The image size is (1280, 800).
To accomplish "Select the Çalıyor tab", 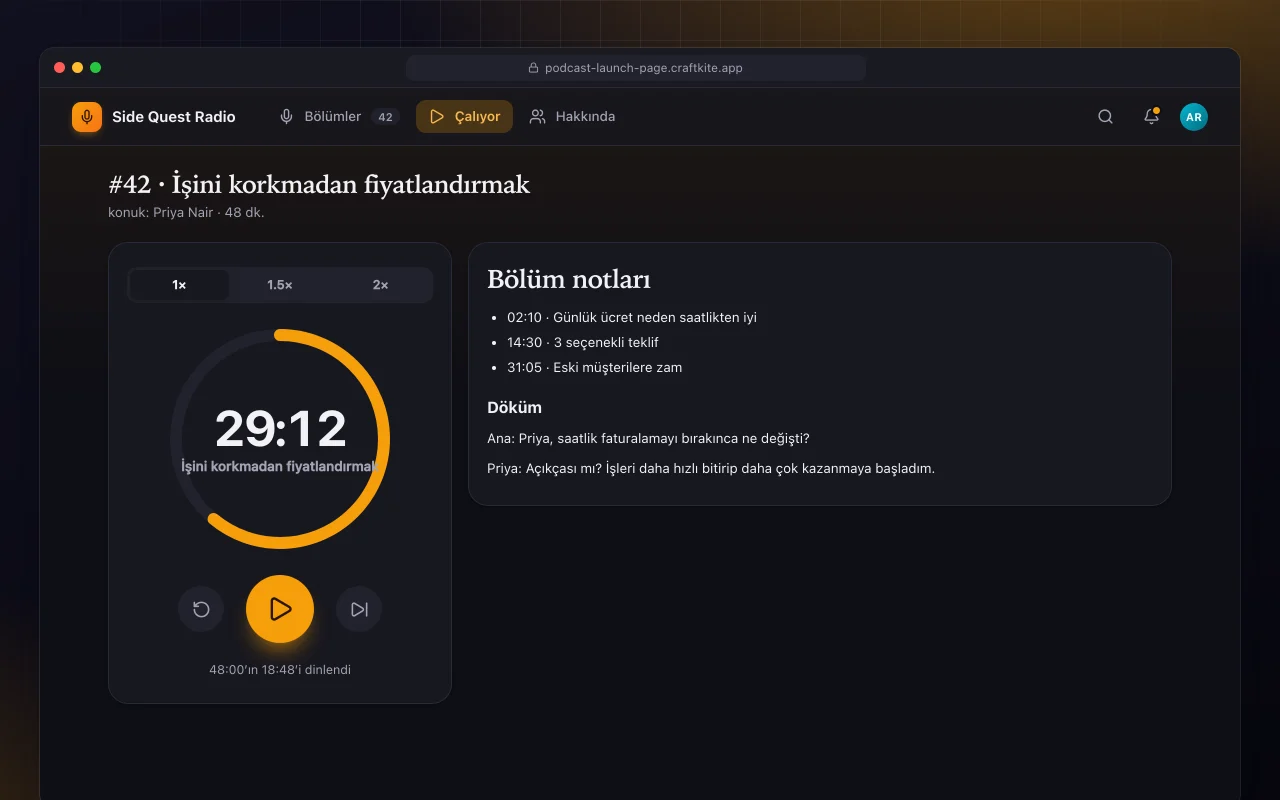I will point(464,117).
